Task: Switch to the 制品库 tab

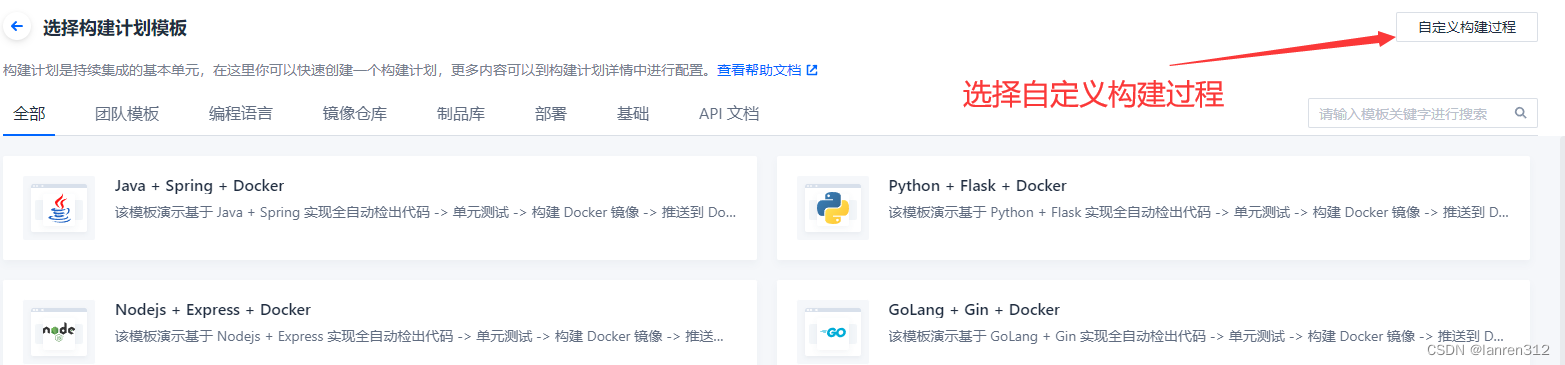Action: pyautogui.click(x=461, y=114)
